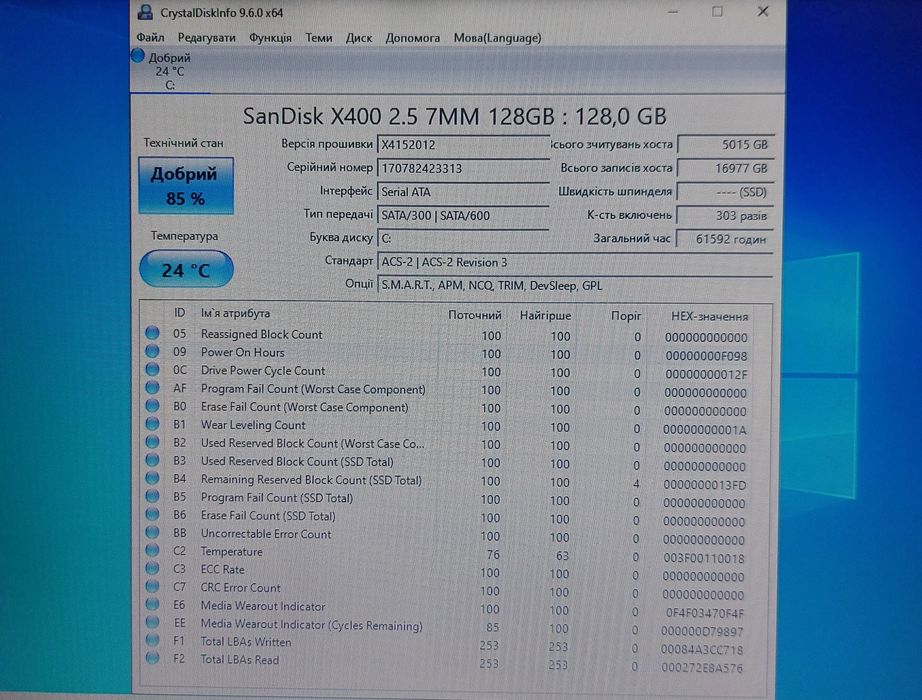
Task: Click hex value 00000000F098
Action: point(706,356)
